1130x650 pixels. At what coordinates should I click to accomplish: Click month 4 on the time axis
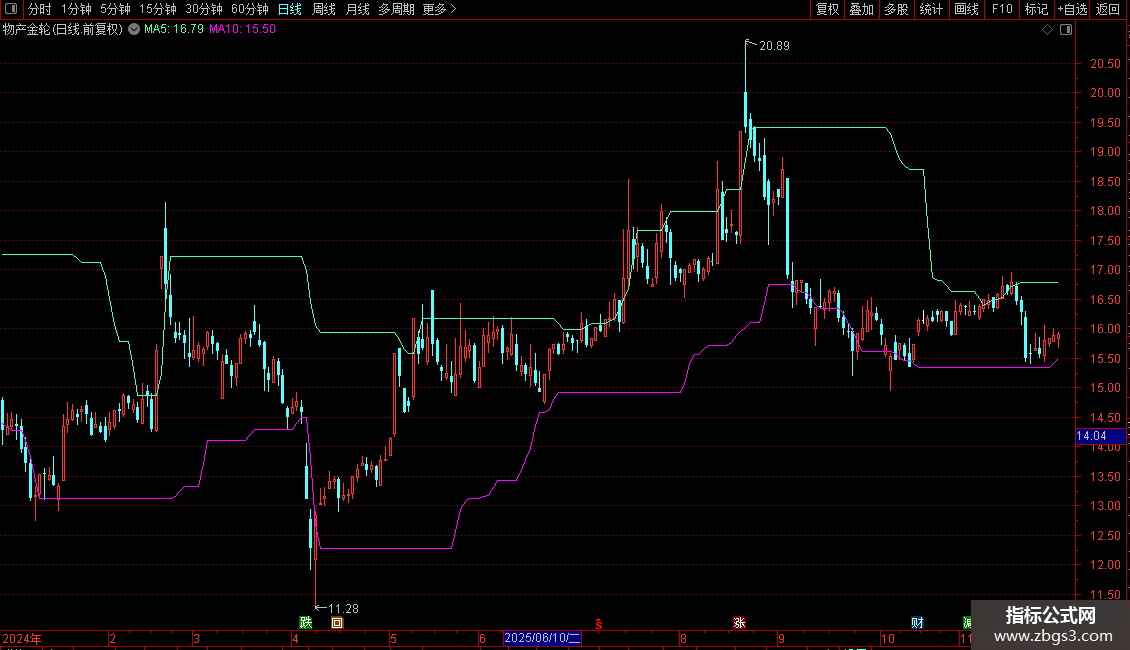pyautogui.click(x=295, y=638)
